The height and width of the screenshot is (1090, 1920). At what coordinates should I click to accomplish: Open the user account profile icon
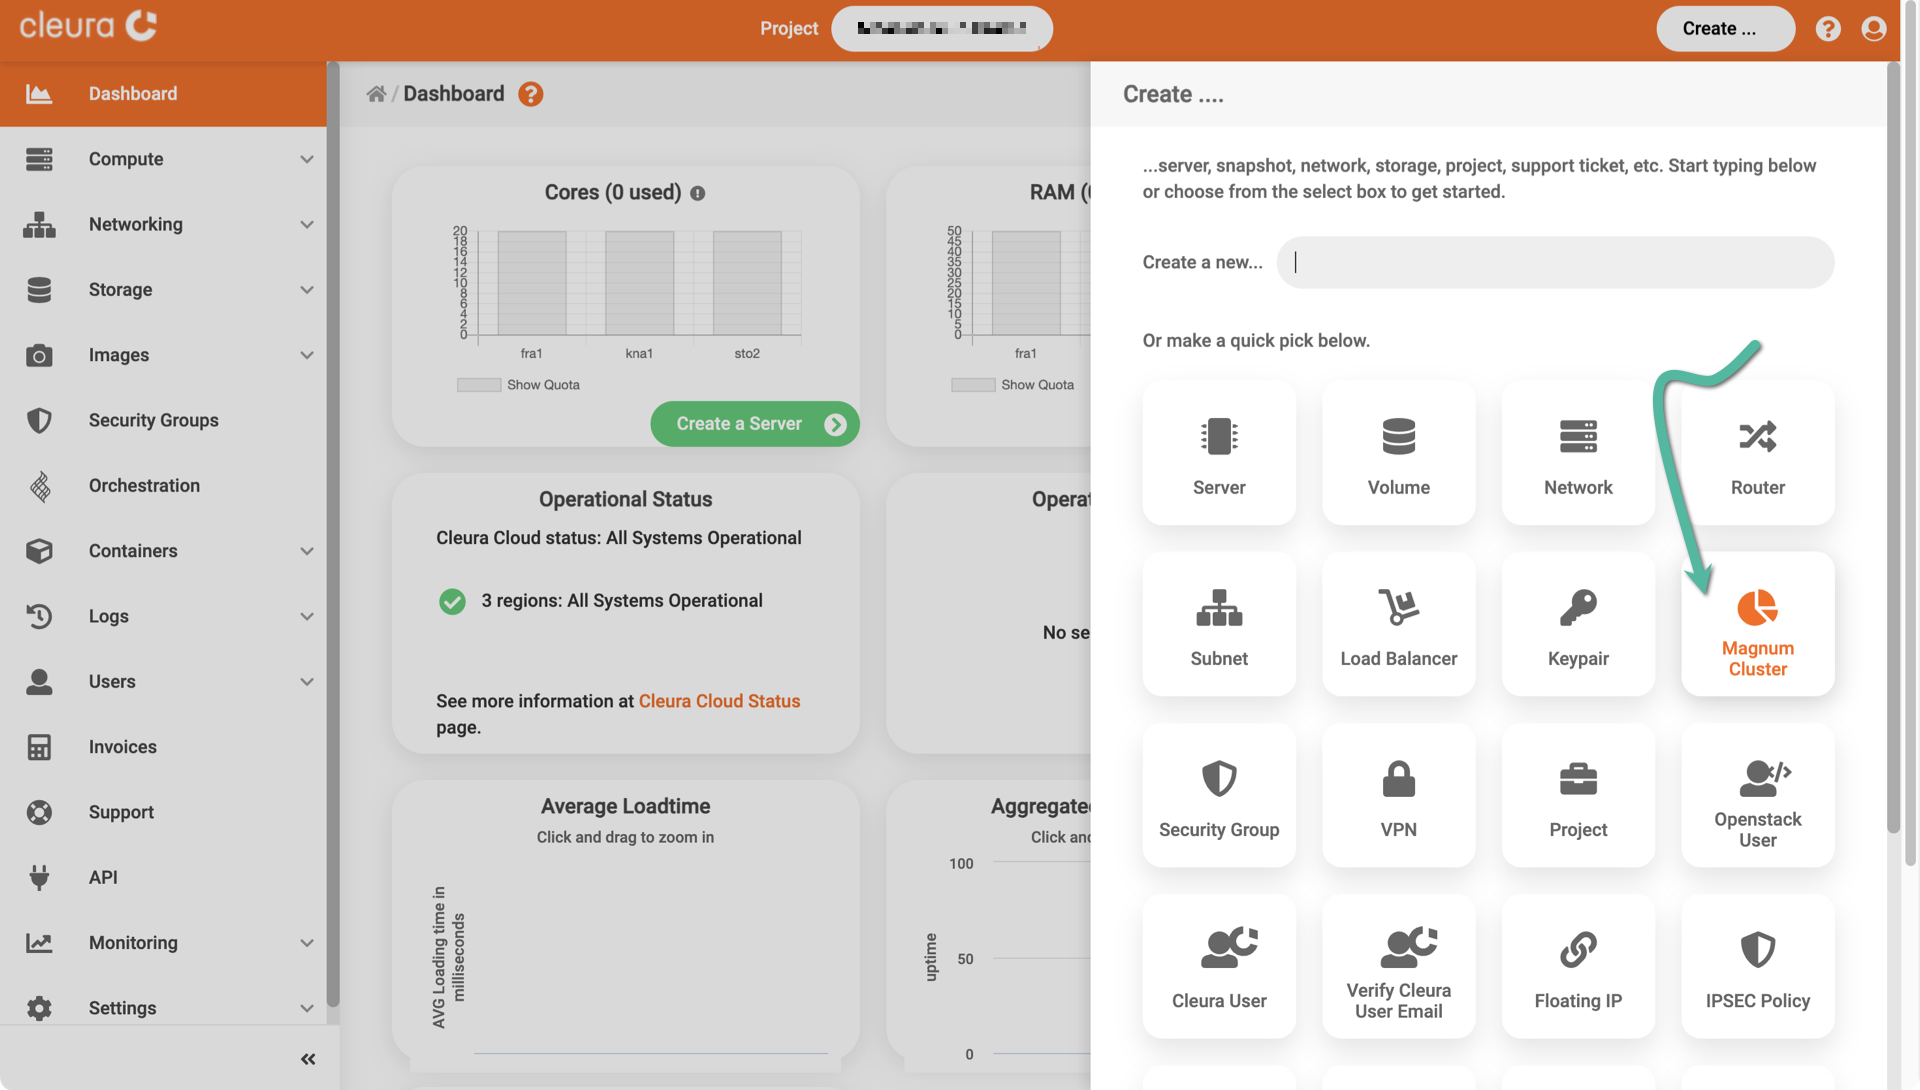(1873, 29)
